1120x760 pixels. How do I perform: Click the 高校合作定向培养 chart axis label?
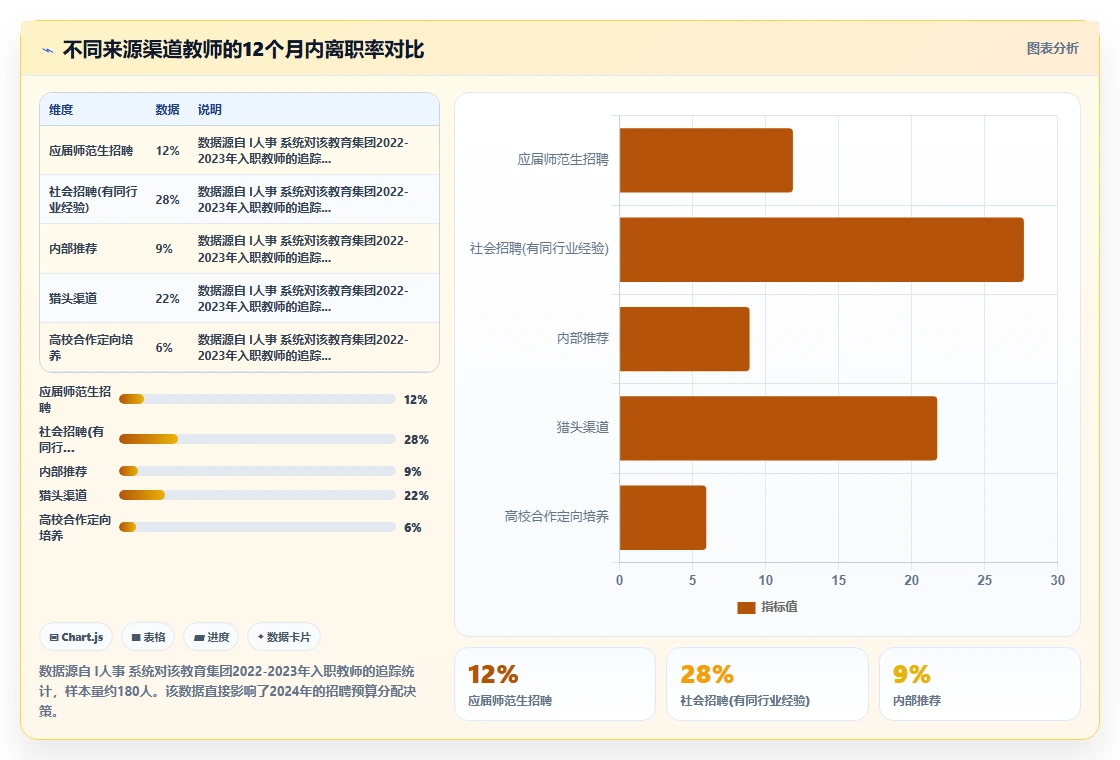tap(556, 516)
